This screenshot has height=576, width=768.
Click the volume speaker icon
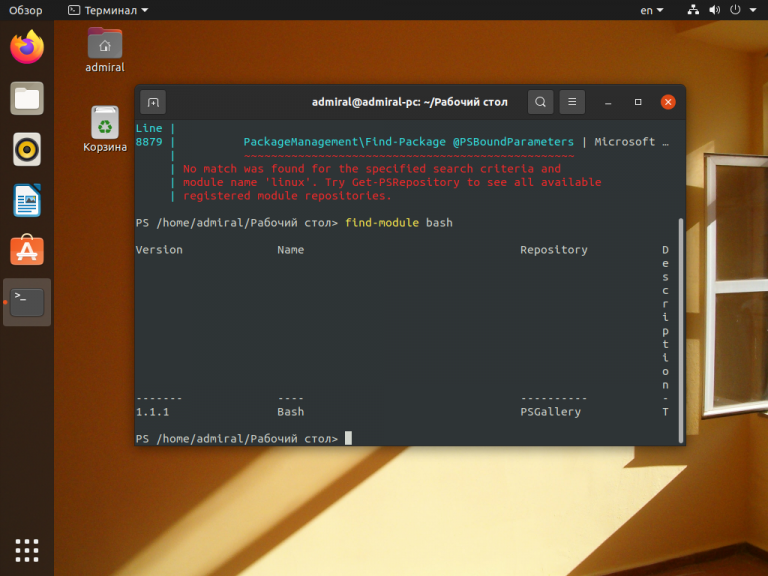715,10
